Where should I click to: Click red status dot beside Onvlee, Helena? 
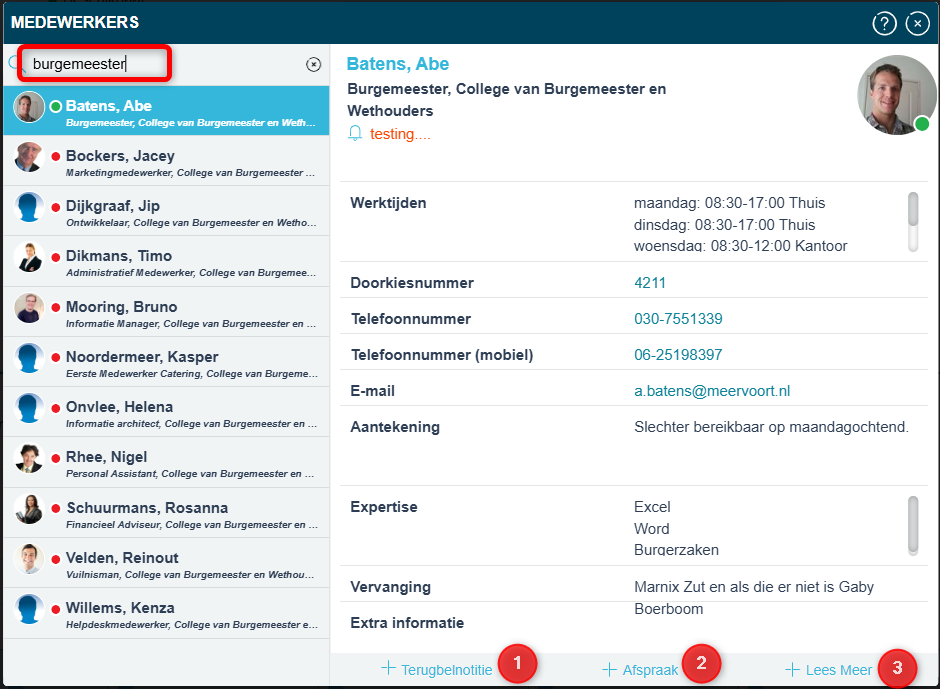point(56,408)
